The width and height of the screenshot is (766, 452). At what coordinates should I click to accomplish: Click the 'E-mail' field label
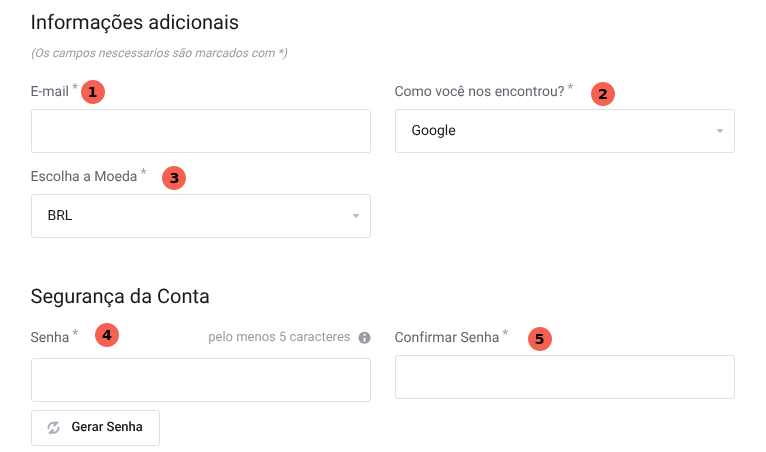[50, 92]
